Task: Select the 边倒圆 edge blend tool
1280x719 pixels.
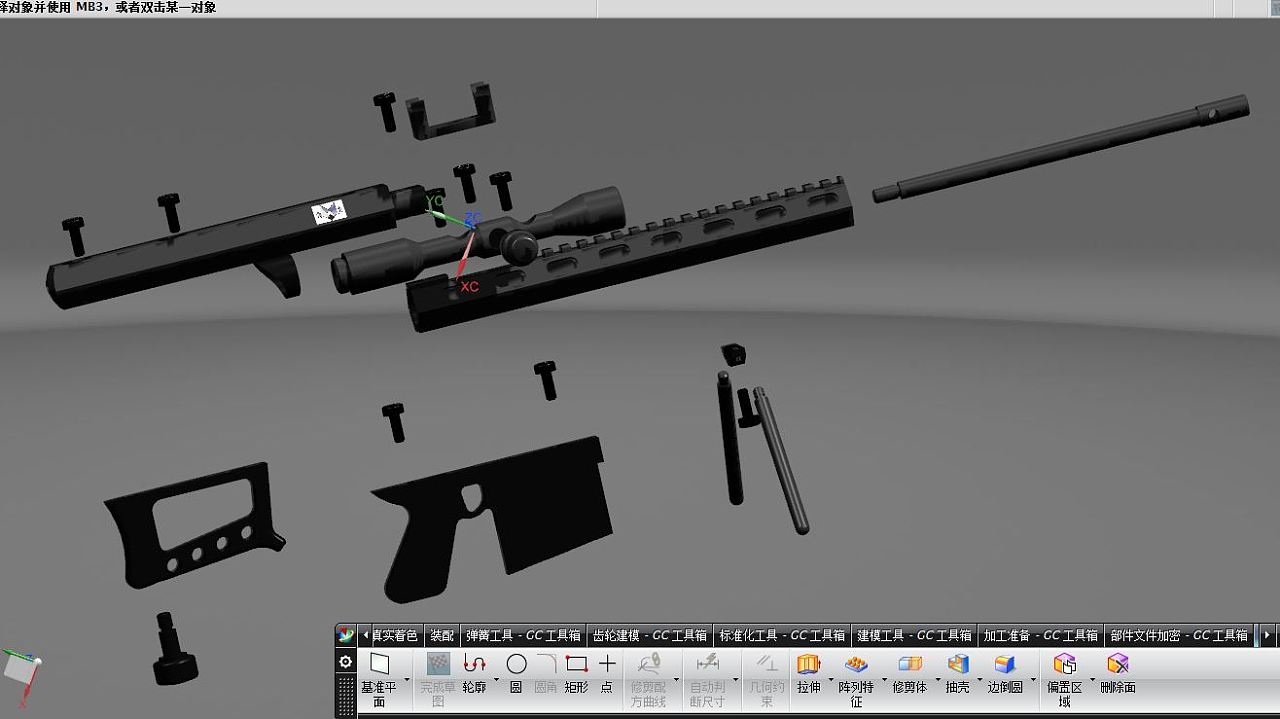Action: coord(1003,670)
